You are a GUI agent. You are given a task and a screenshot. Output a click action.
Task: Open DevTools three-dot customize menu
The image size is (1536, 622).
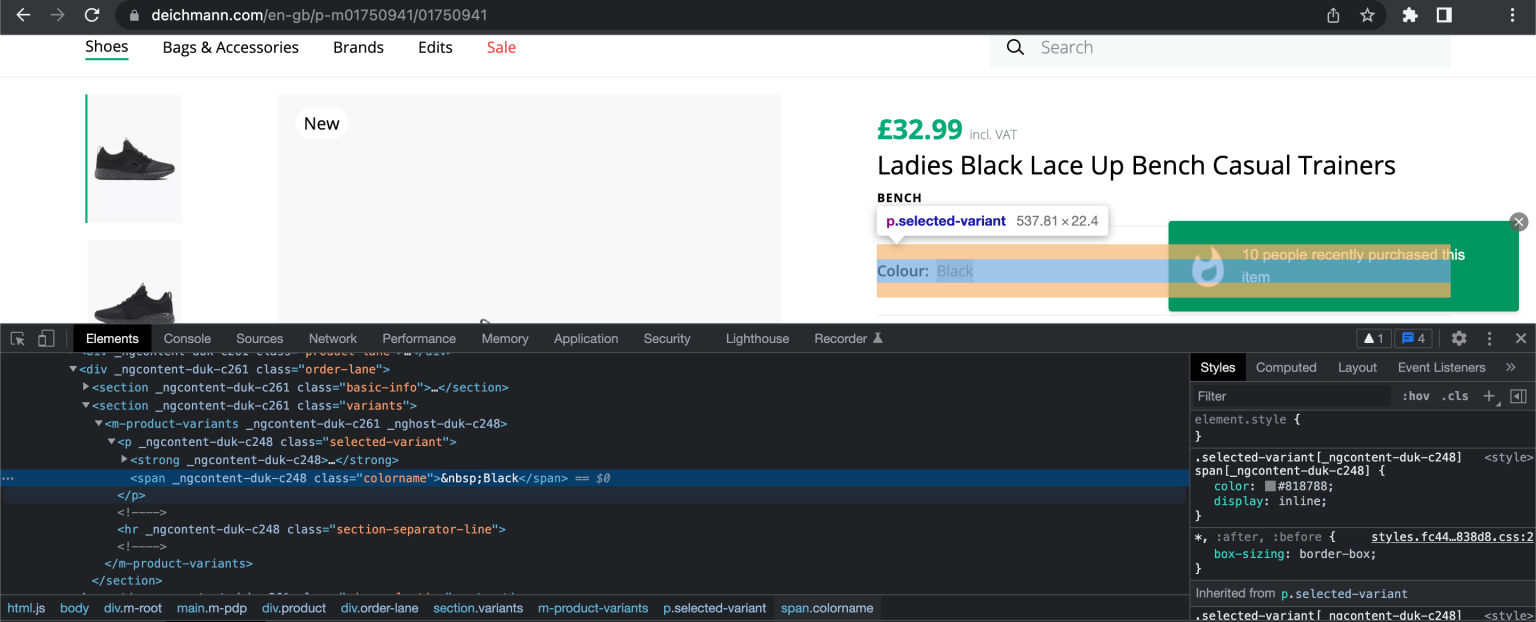click(x=1489, y=339)
